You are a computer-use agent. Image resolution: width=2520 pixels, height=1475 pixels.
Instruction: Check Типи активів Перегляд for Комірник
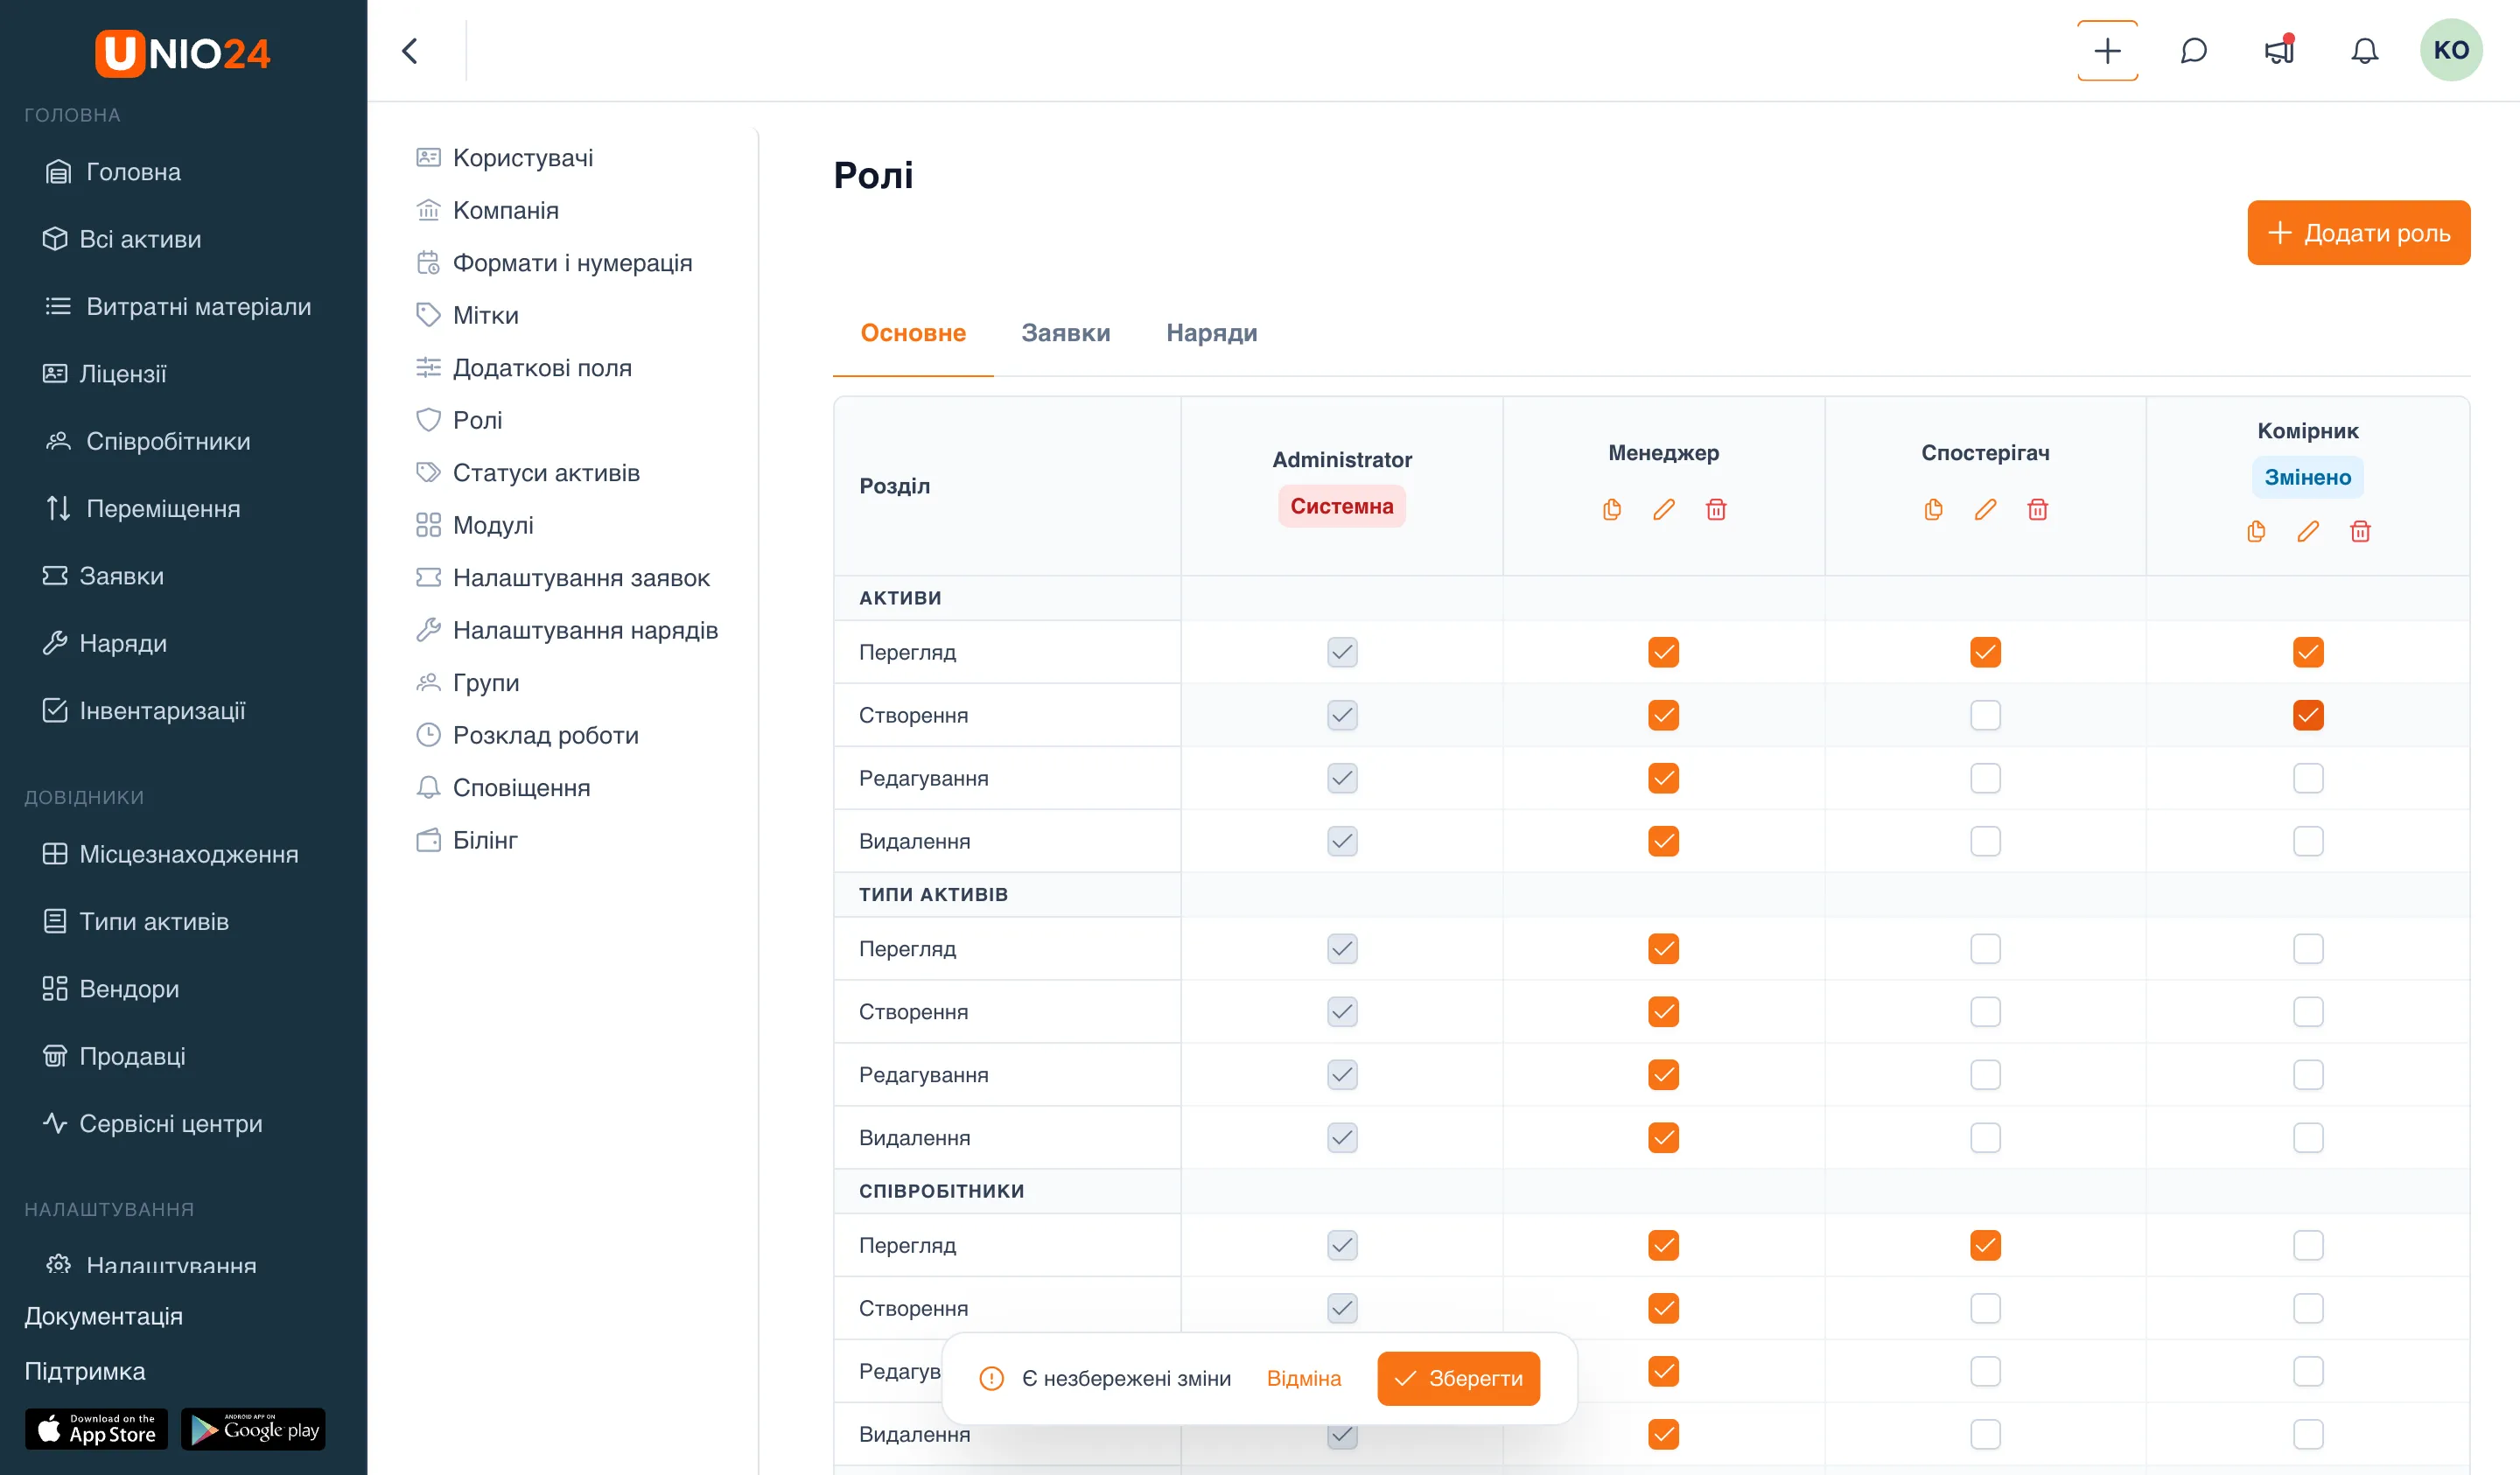click(2308, 948)
